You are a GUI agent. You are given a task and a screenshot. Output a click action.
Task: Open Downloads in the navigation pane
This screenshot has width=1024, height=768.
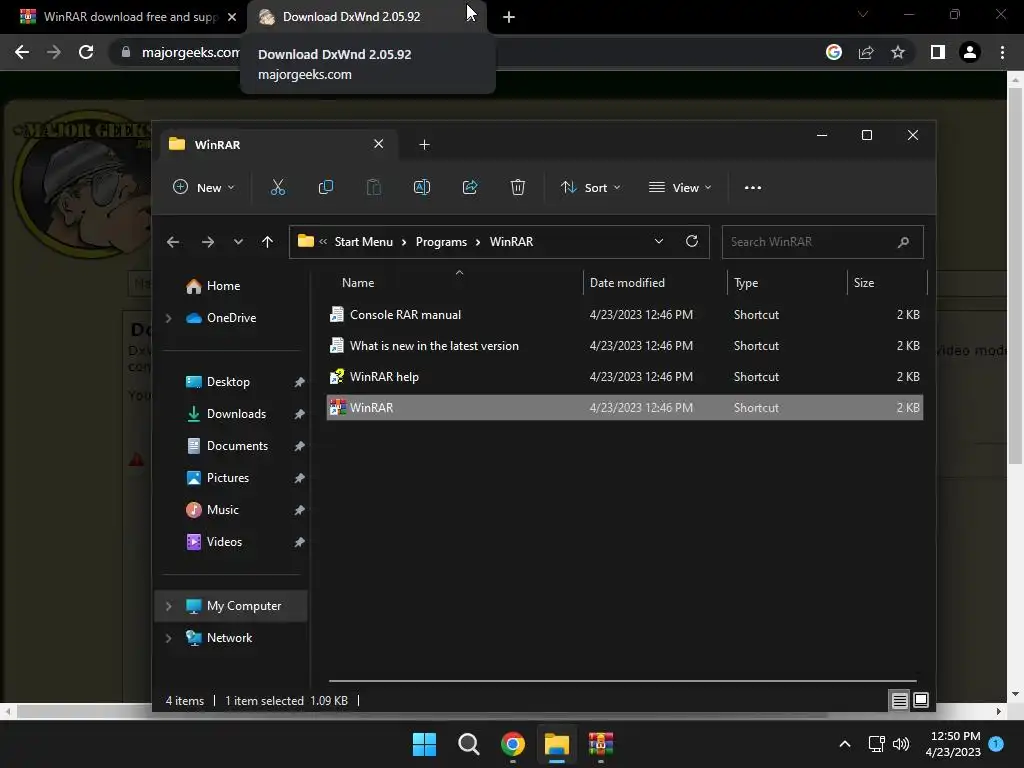[x=236, y=414]
